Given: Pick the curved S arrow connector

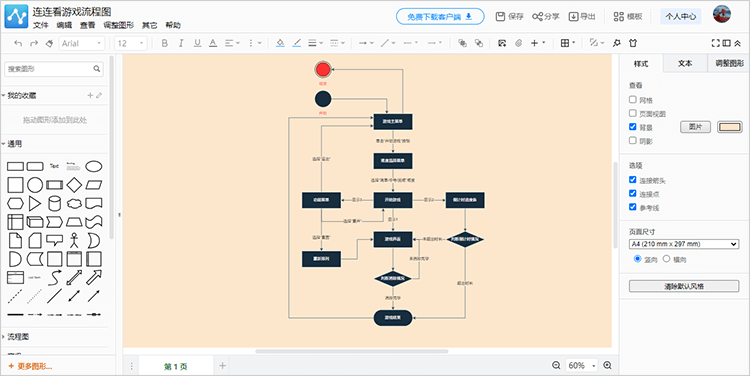Looking at the screenshot, I should pyautogui.click(x=55, y=277).
